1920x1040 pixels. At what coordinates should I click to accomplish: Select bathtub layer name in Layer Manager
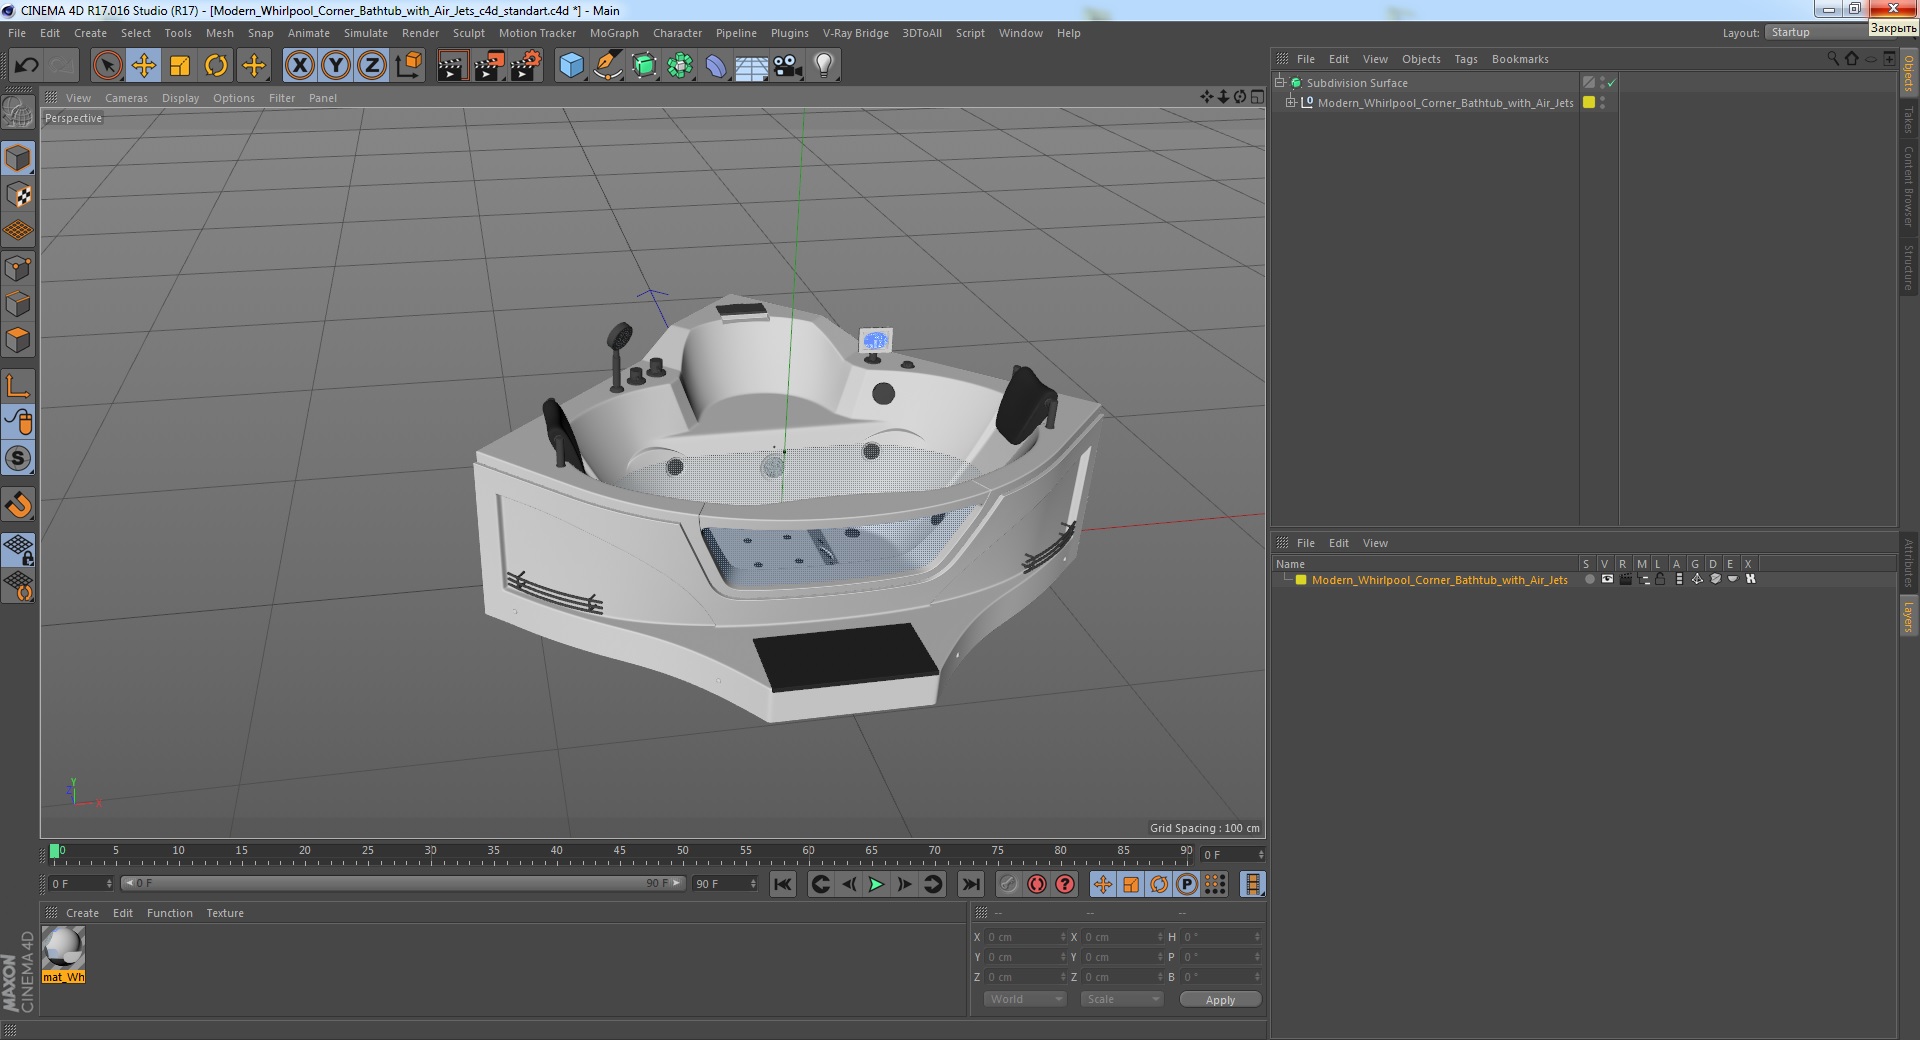point(1439,580)
